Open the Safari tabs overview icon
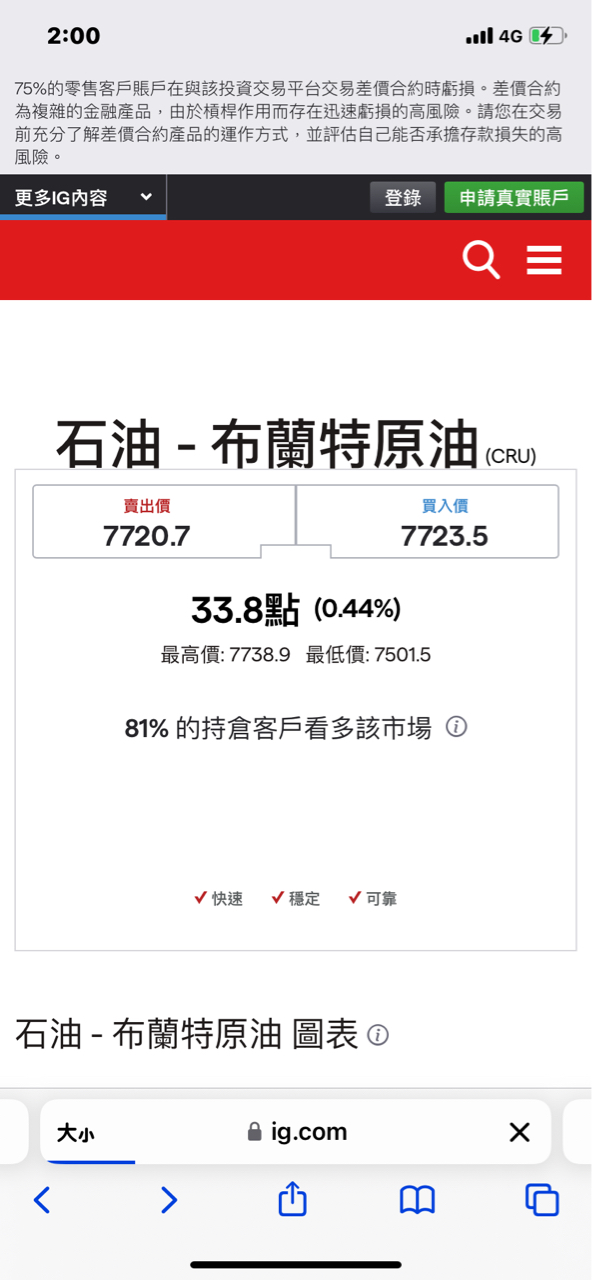This screenshot has height=1280, width=592. 541,1198
